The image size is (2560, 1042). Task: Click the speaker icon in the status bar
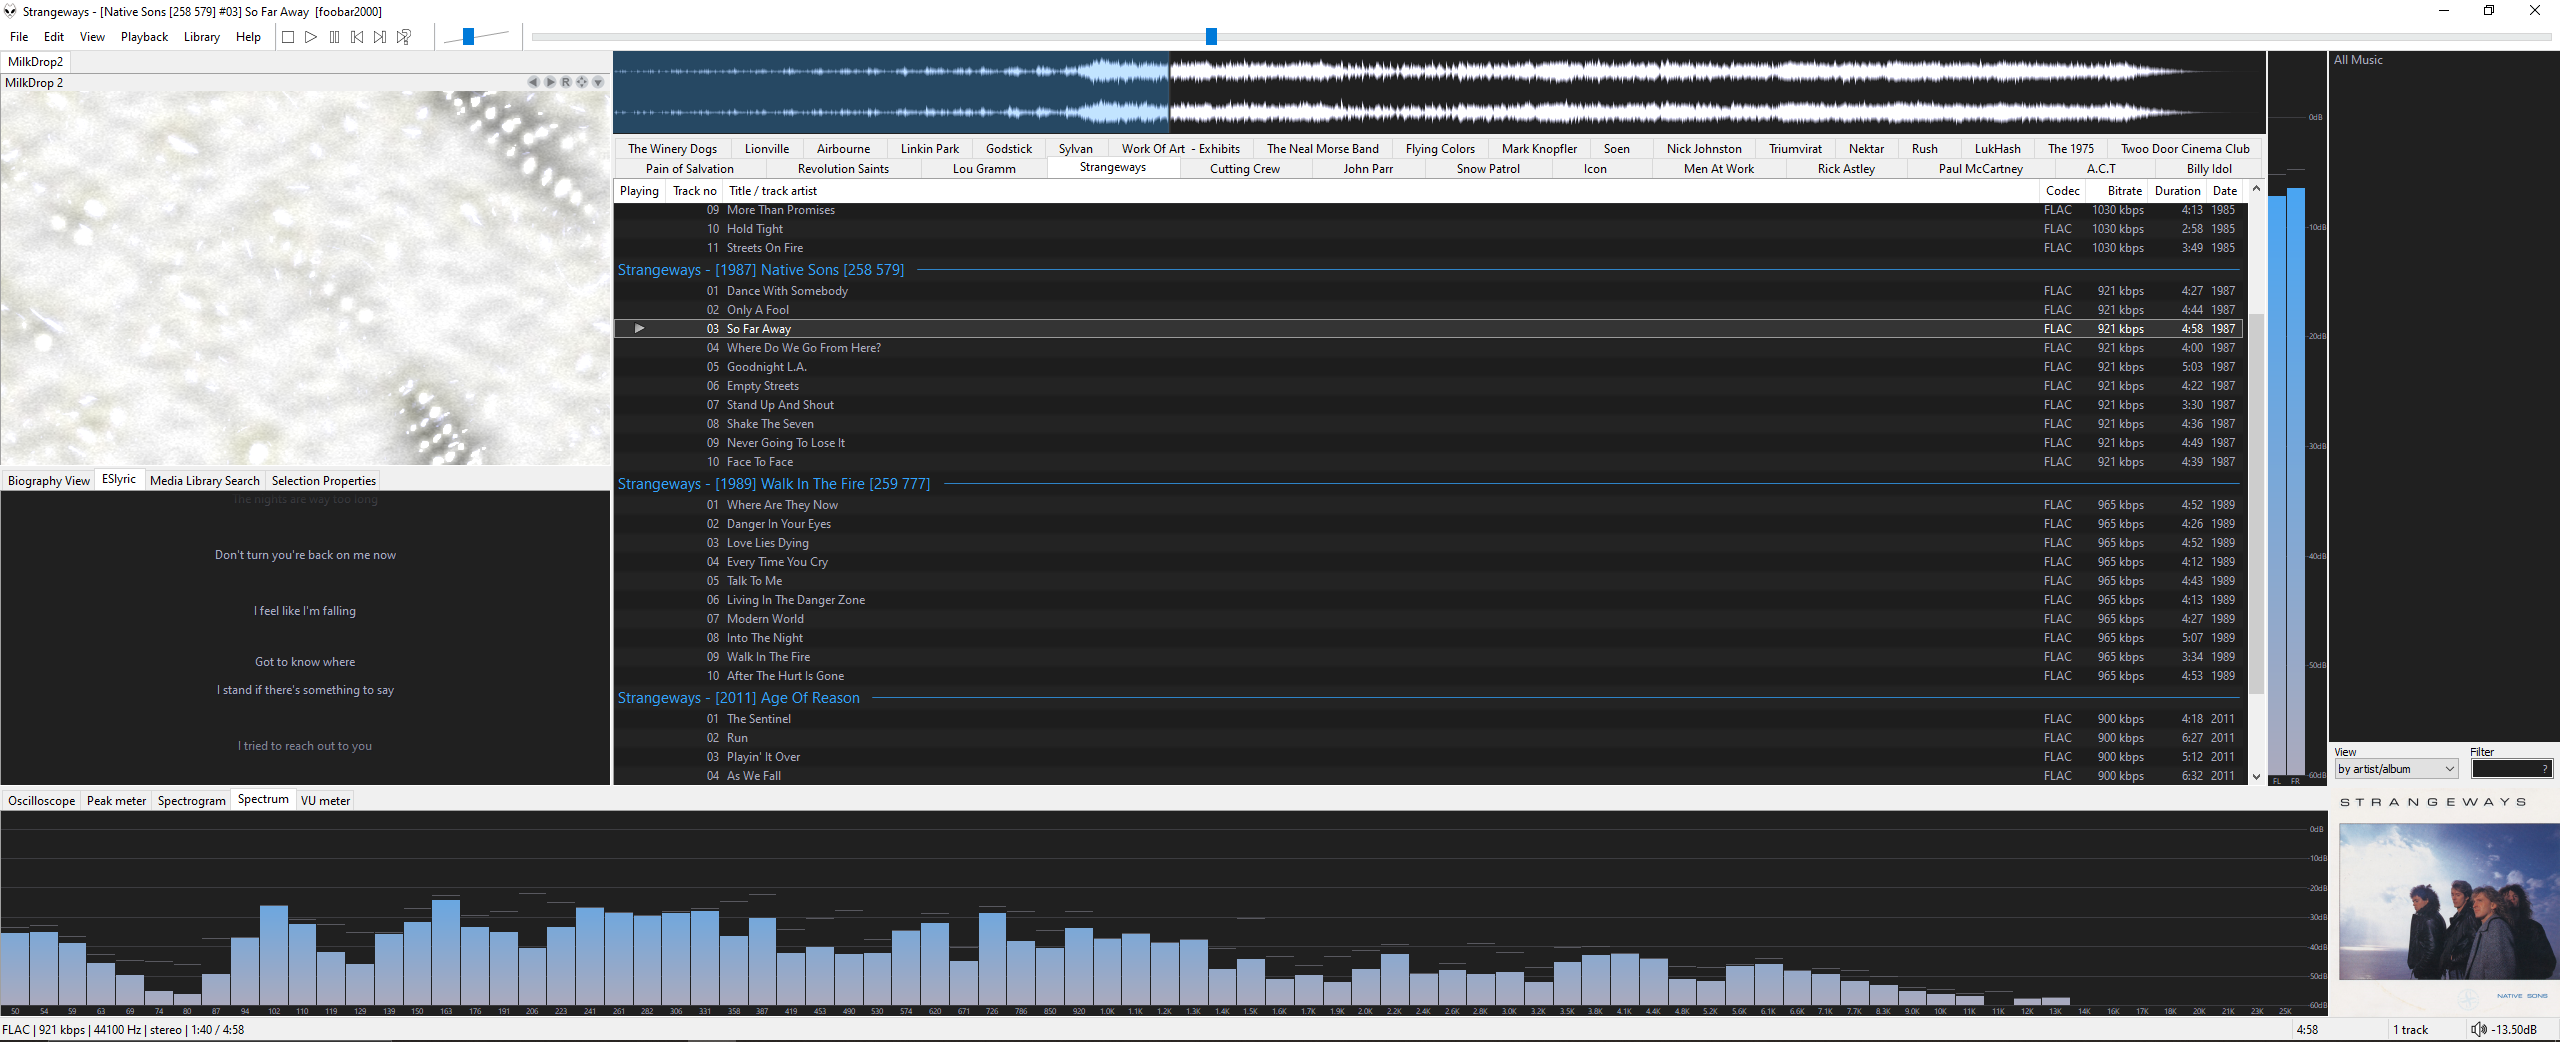coord(2479,1029)
